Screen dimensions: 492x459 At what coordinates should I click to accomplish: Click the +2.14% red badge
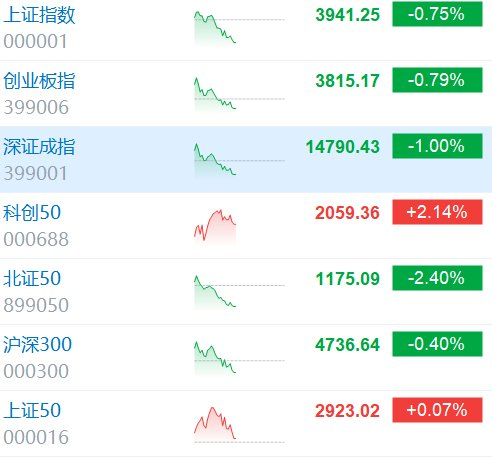tap(437, 212)
